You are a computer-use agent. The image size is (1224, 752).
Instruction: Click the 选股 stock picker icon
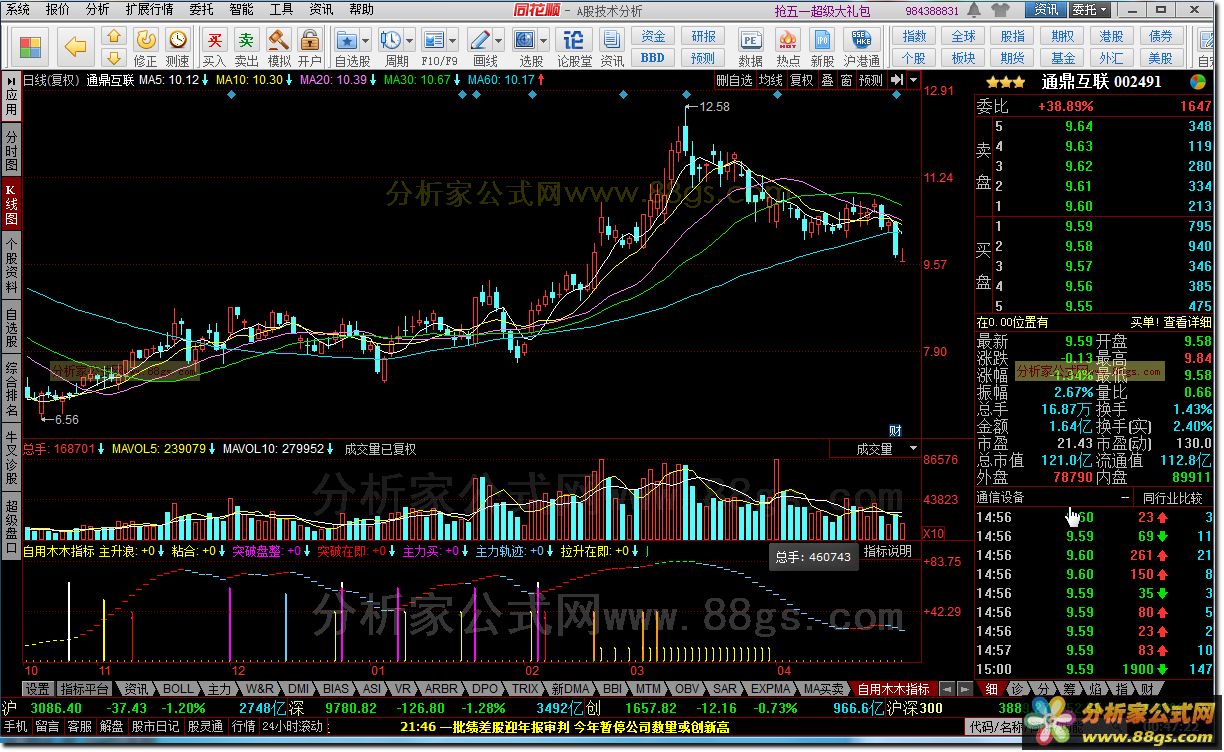[526, 40]
